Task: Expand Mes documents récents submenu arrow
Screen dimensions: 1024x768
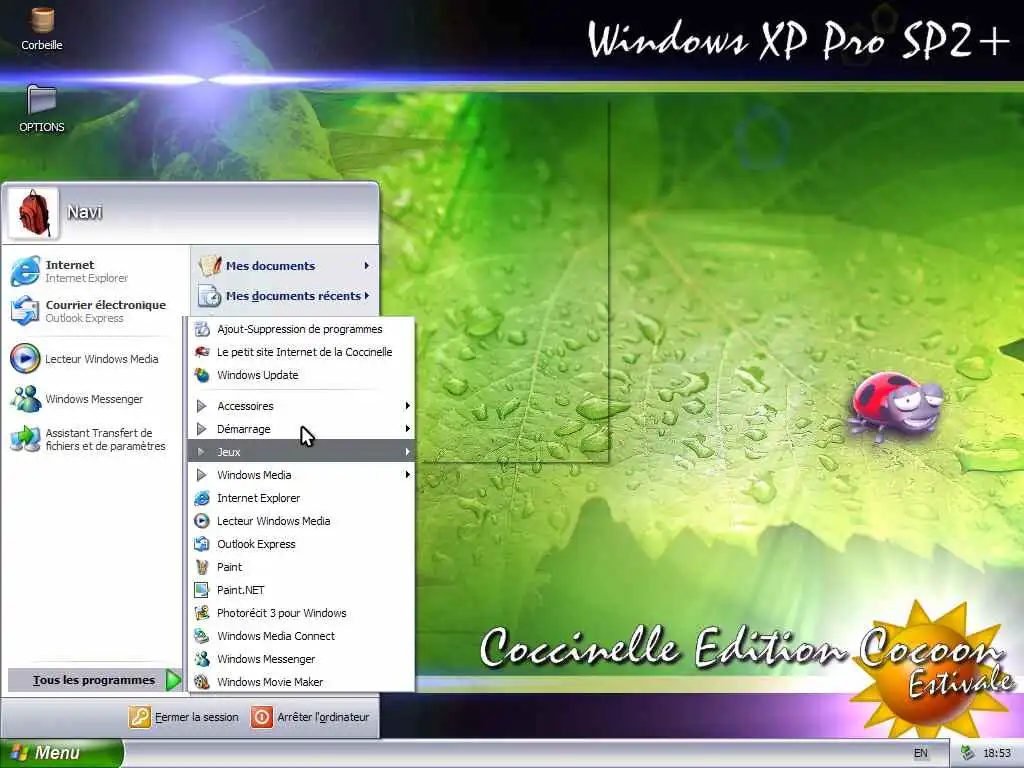Action: [366, 296]
